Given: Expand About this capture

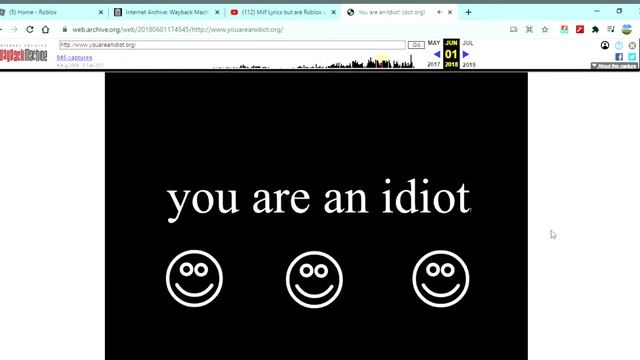Looking at the screenshot, I should coord(614,66).
